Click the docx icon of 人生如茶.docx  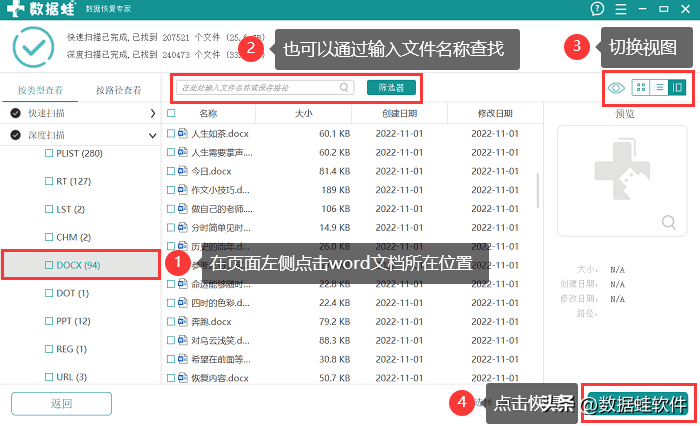(x=183, y=133)
